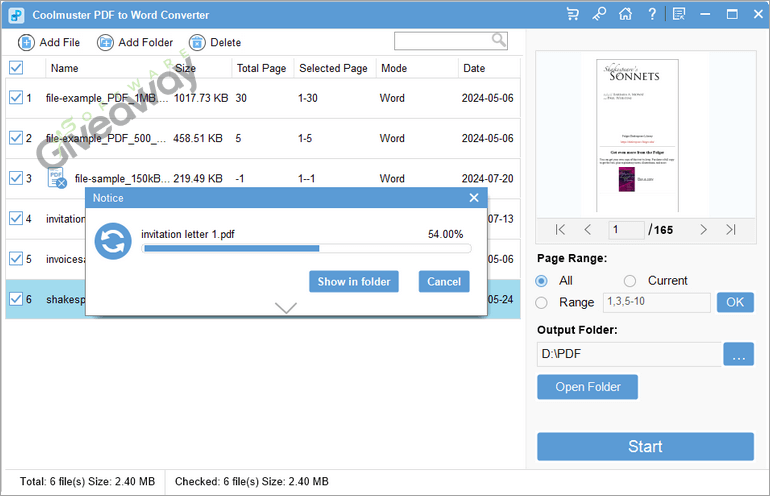The width and height of the screenshot is (770, 496).
Task: Click the 1017.73 KB size cell
Action: pyautogui.click(x=201, y=98)
